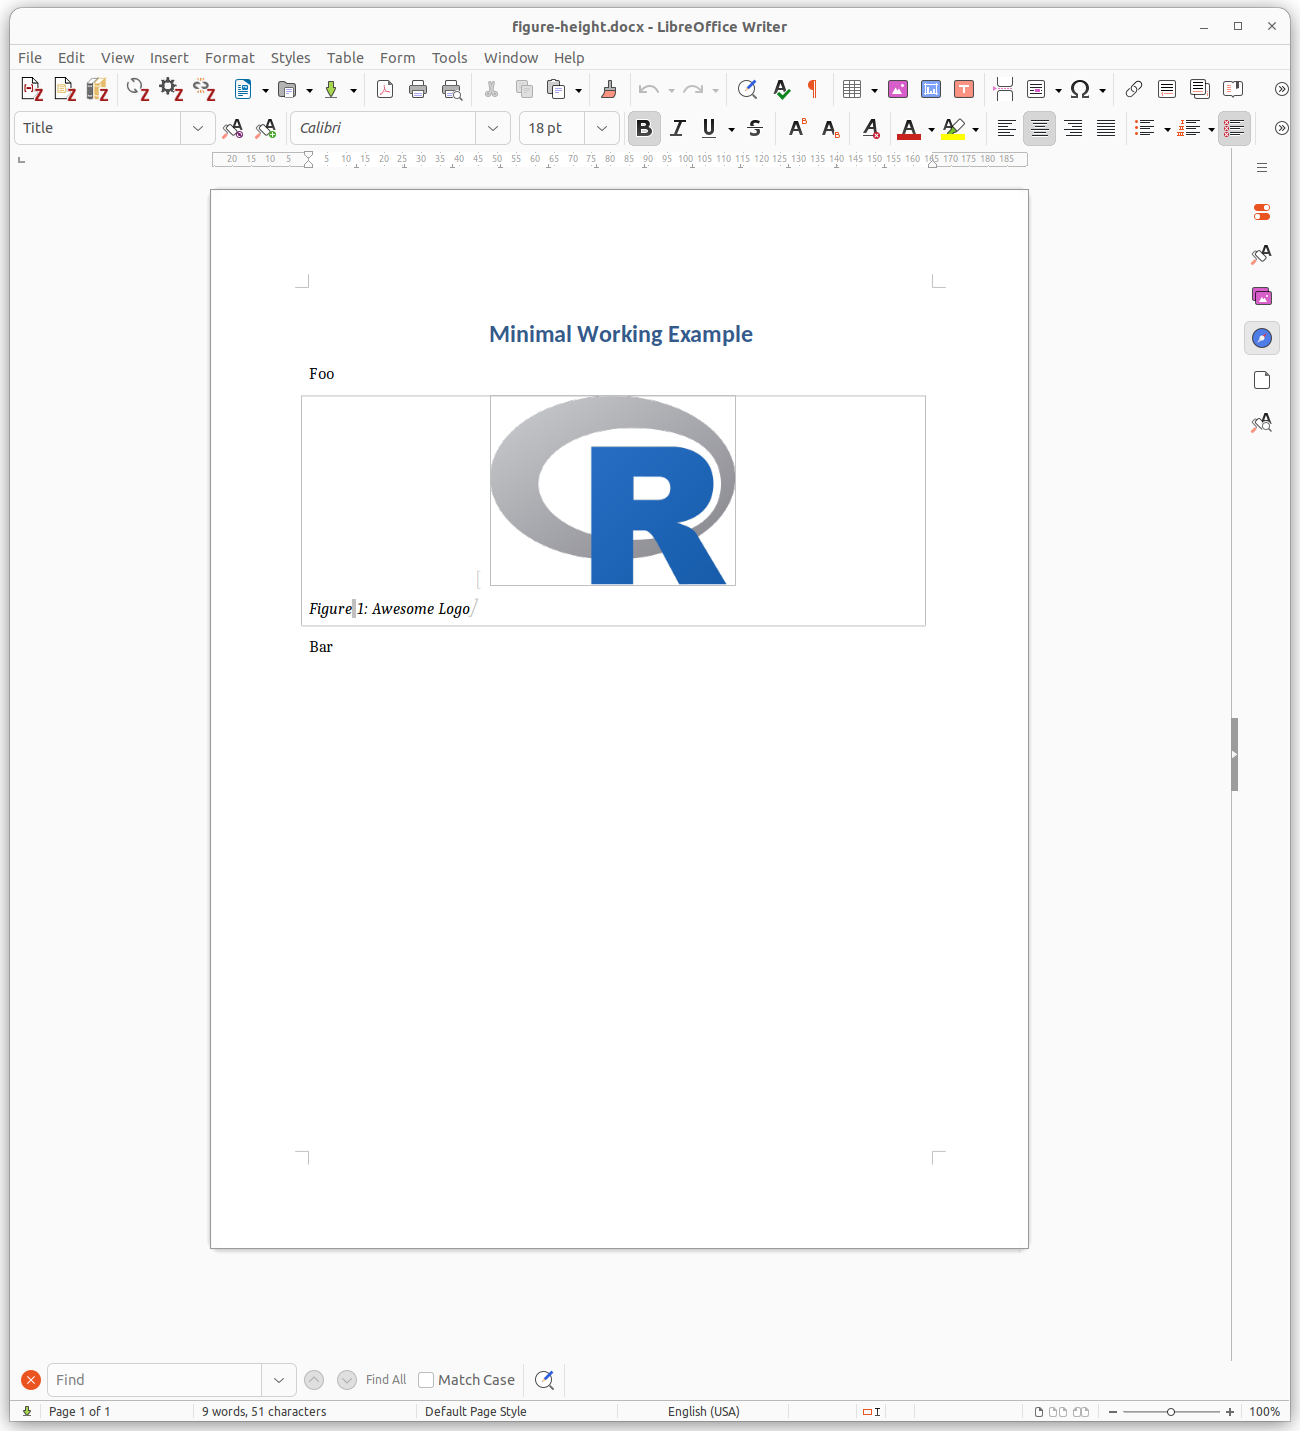Expand the Paragraph Style dropdown

[198, 128]
